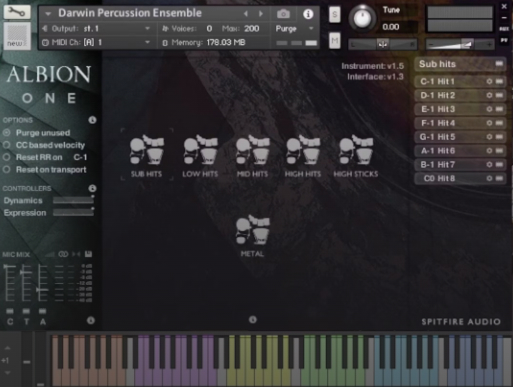Click the Tune knob
This screenshot has height=387, width=513.
362,18
